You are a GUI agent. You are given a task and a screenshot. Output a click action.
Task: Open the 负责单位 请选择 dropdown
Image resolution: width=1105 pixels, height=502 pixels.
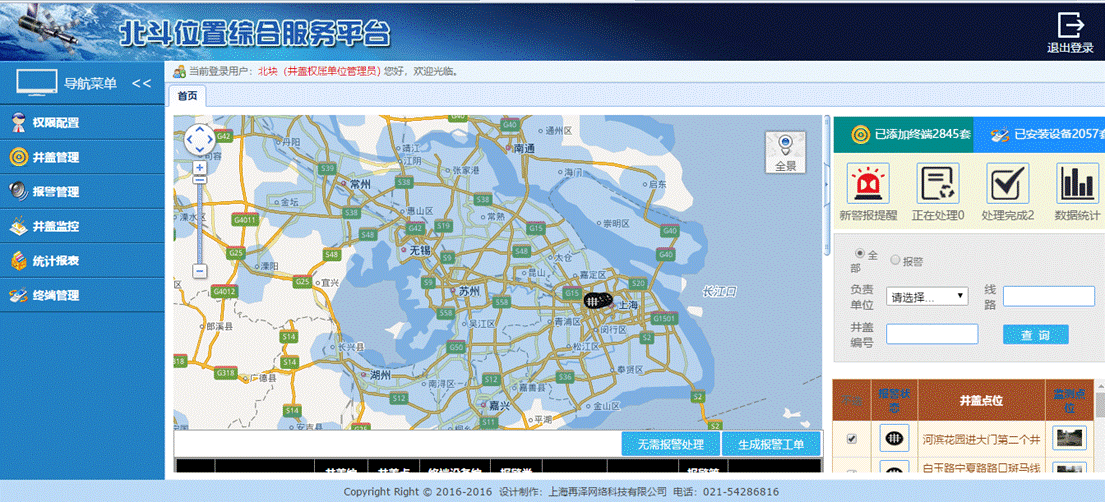pos(927,296)
